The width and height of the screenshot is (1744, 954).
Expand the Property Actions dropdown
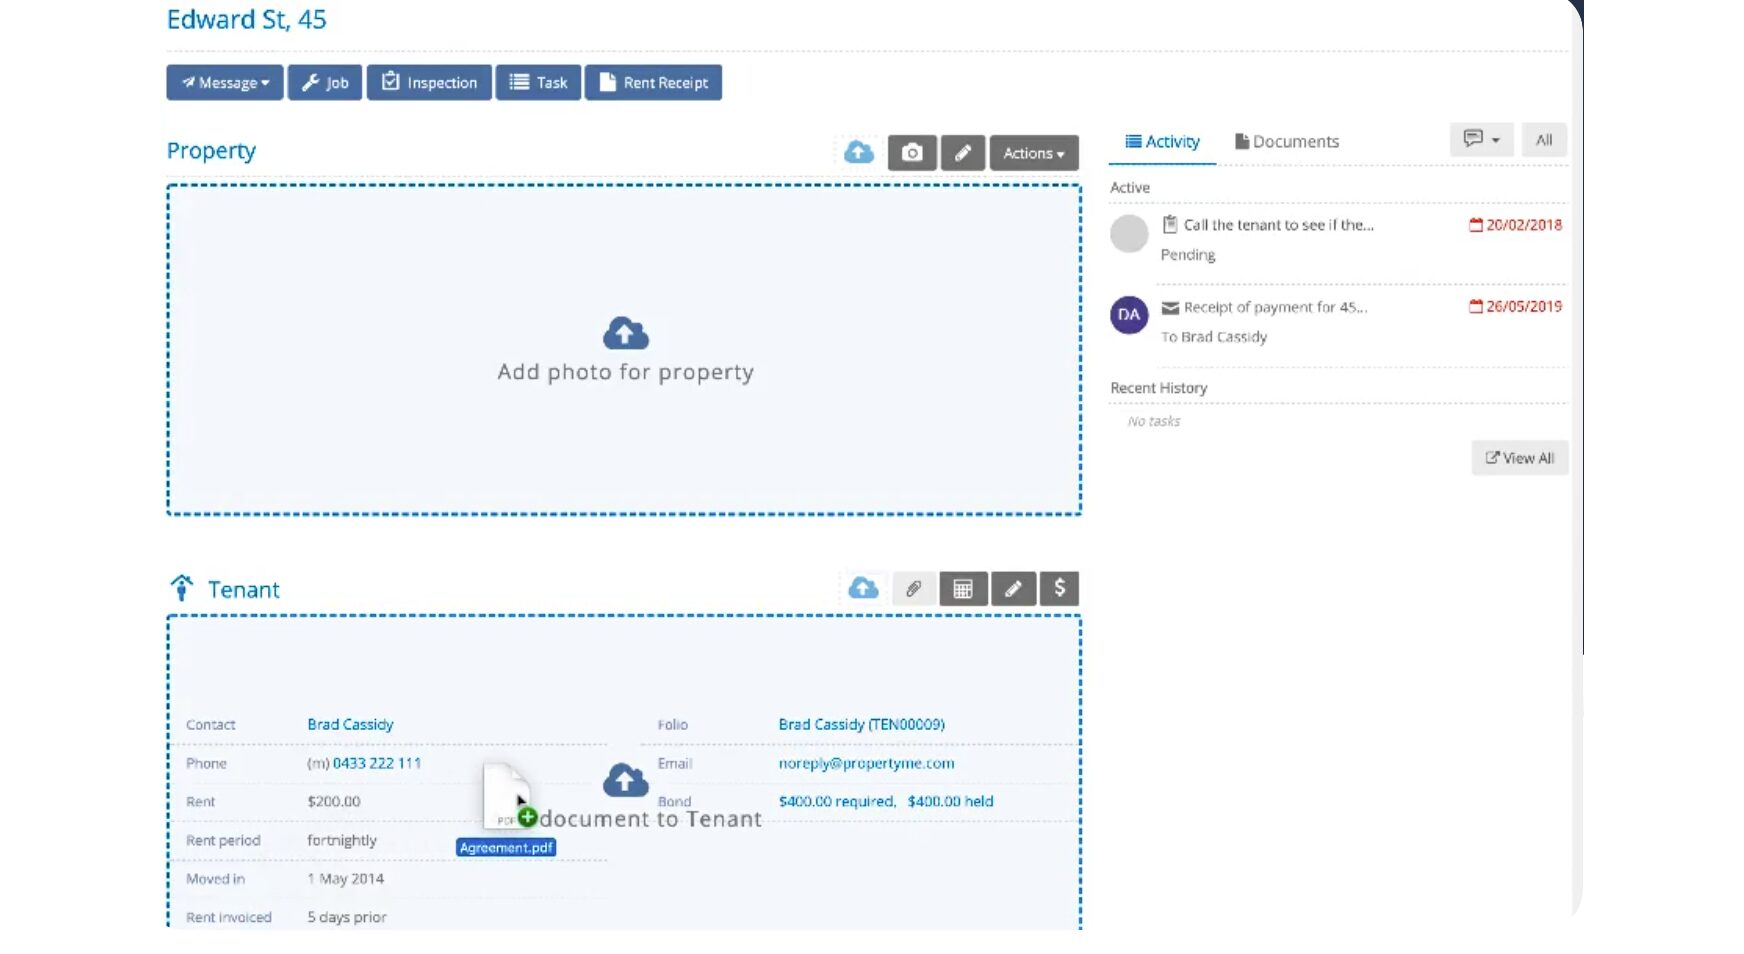coord(1034,153)
